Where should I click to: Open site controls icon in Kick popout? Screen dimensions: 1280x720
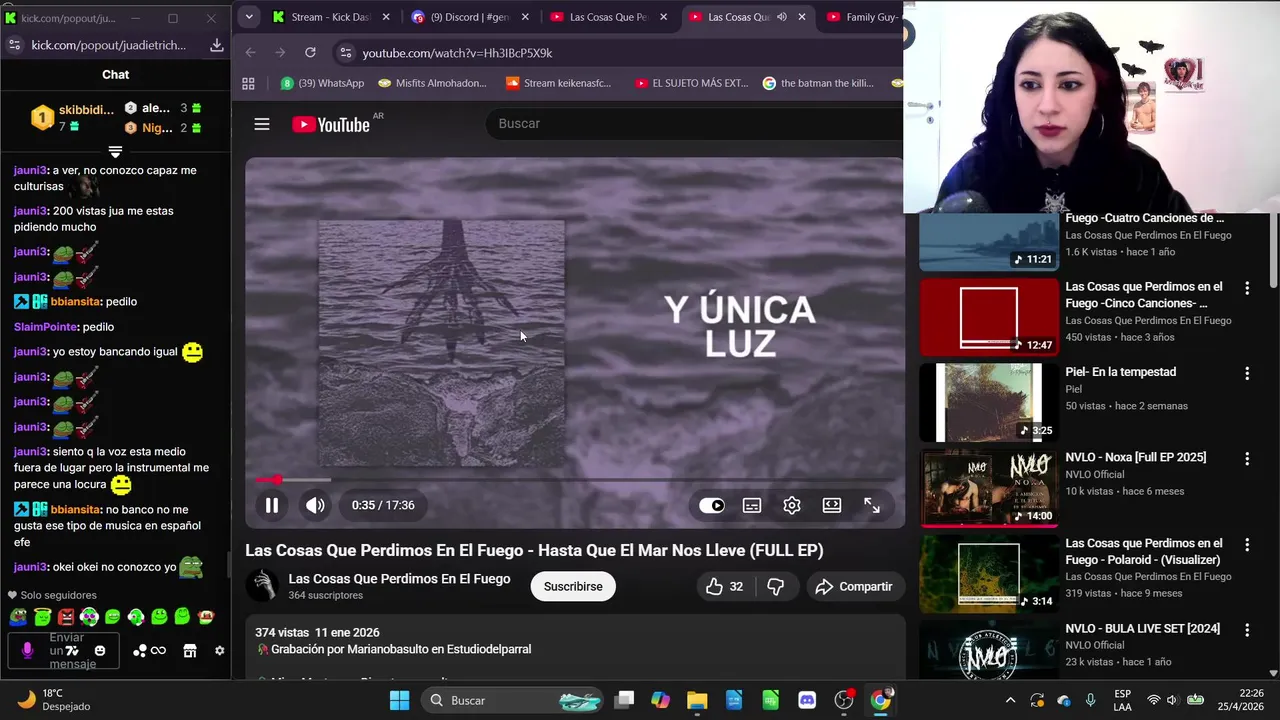pos(14,45)
